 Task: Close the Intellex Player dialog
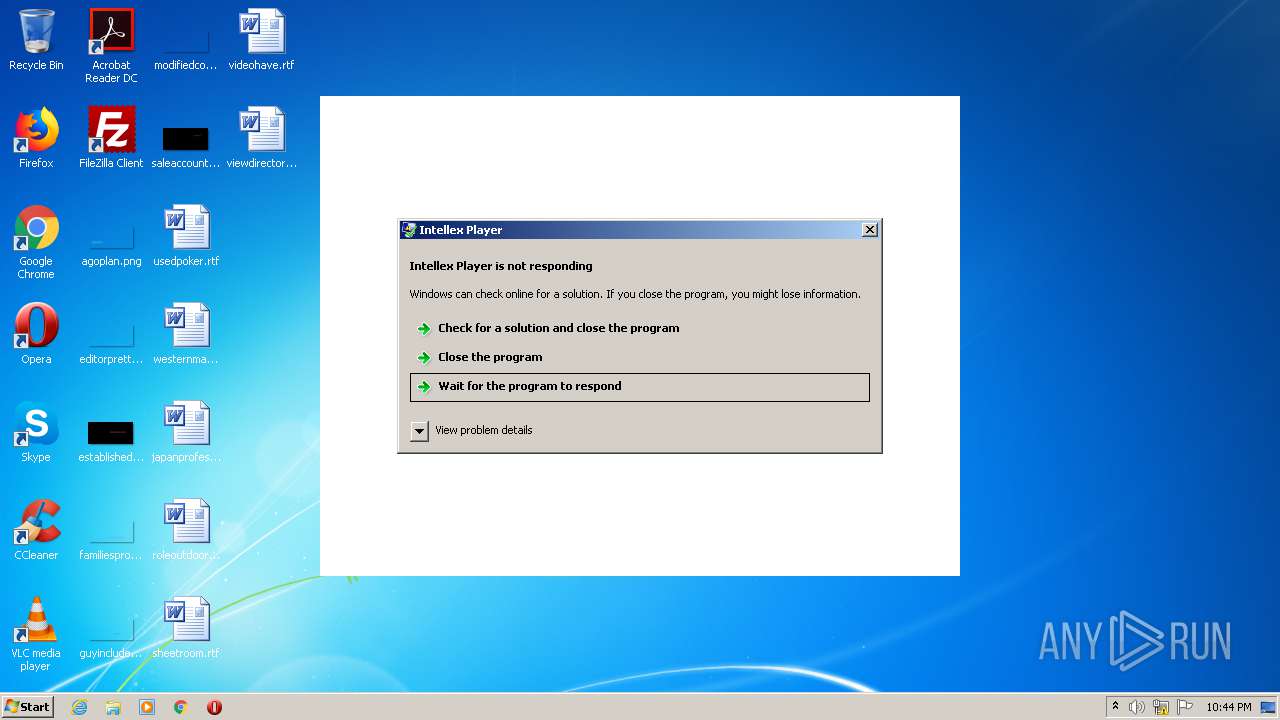[870, 230]
